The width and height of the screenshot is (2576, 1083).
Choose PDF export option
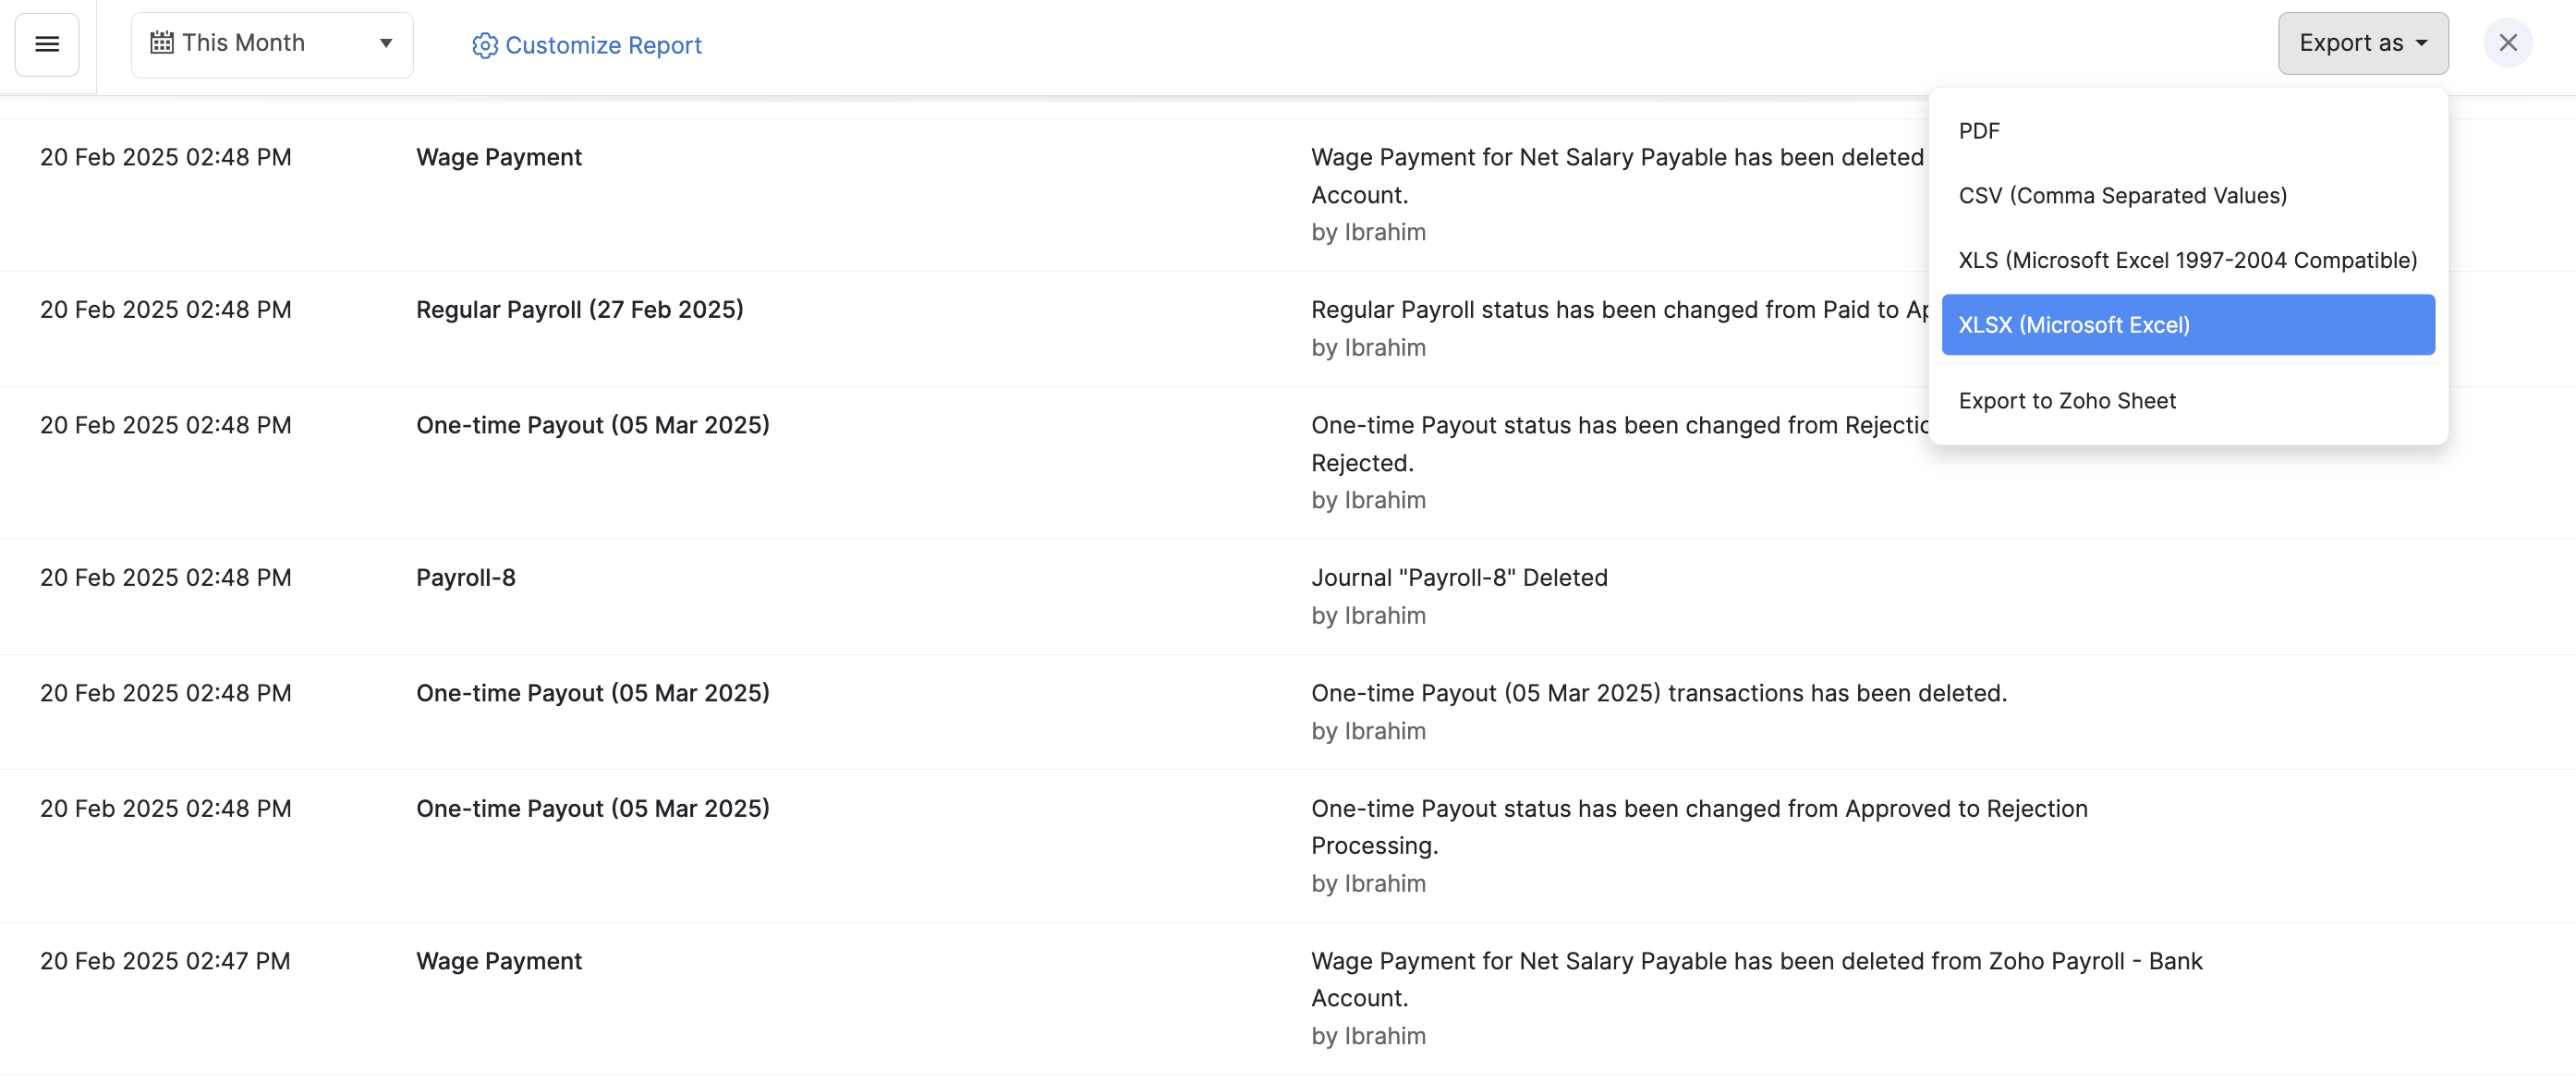pos(1978,131)
